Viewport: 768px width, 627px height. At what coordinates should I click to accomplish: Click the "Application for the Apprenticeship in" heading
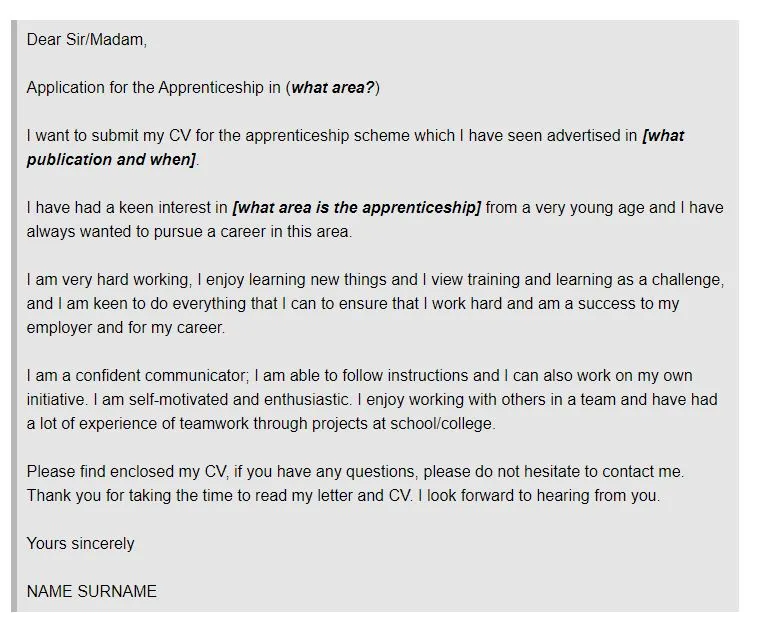[x=153, y=88]
